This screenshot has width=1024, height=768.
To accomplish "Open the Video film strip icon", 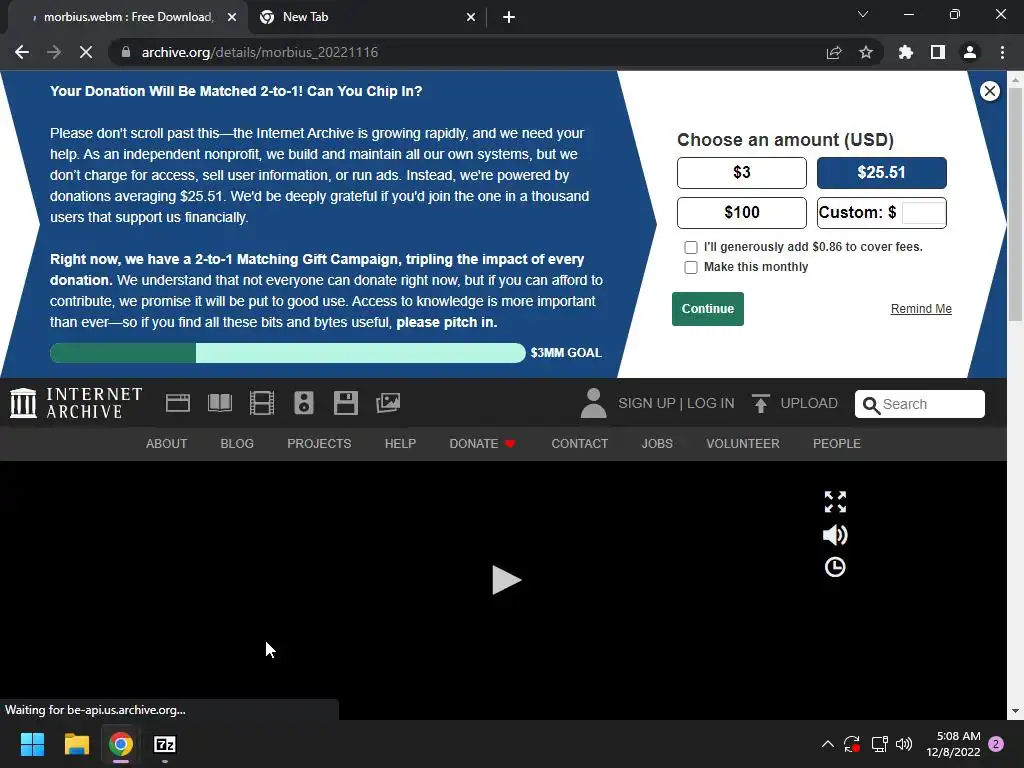I will tap(262, 403).
